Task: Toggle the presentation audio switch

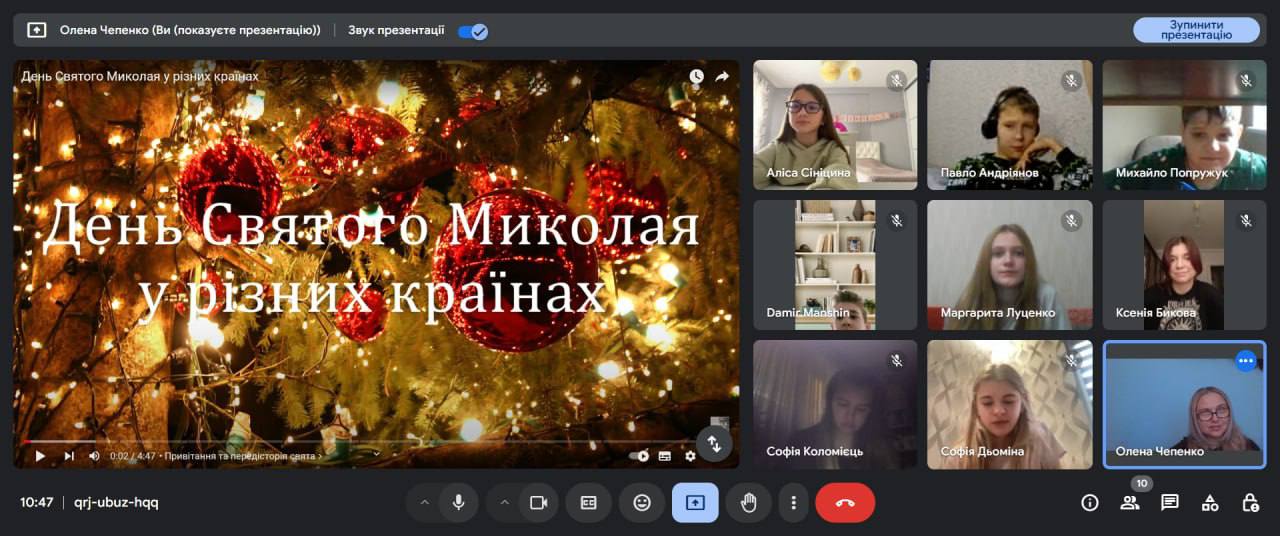Action: point(472,31)
